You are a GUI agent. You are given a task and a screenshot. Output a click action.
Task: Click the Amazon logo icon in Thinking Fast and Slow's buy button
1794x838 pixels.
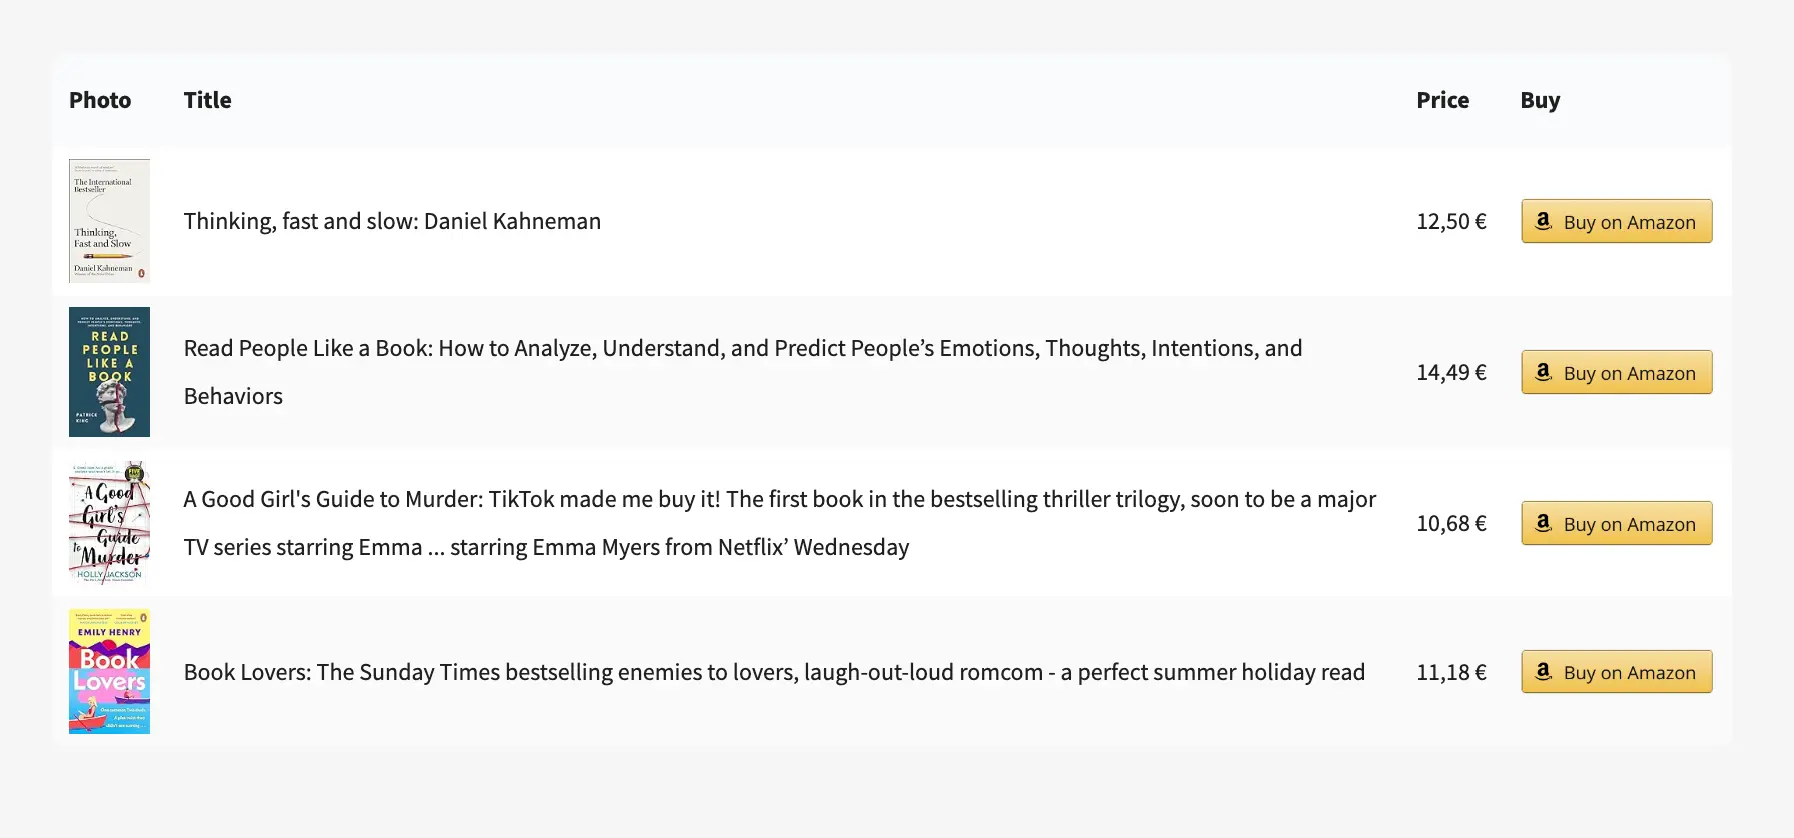pos(1544,222)
